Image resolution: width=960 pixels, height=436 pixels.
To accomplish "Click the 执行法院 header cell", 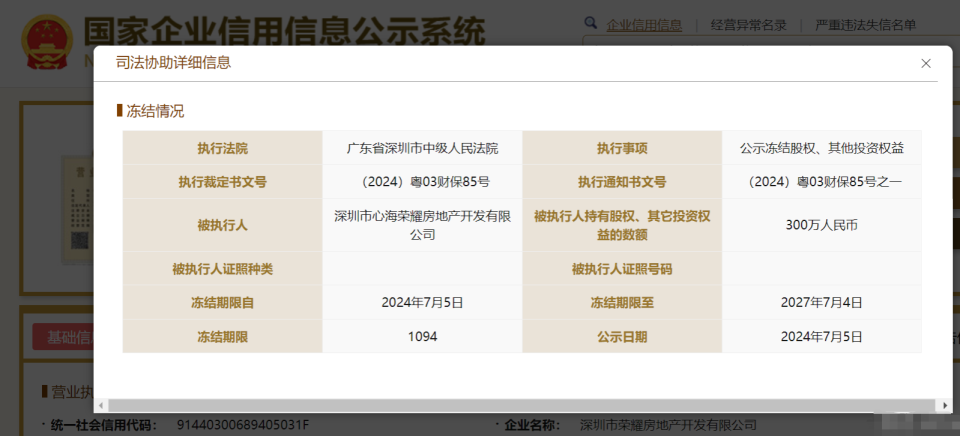I will click(x=223, y=148).
